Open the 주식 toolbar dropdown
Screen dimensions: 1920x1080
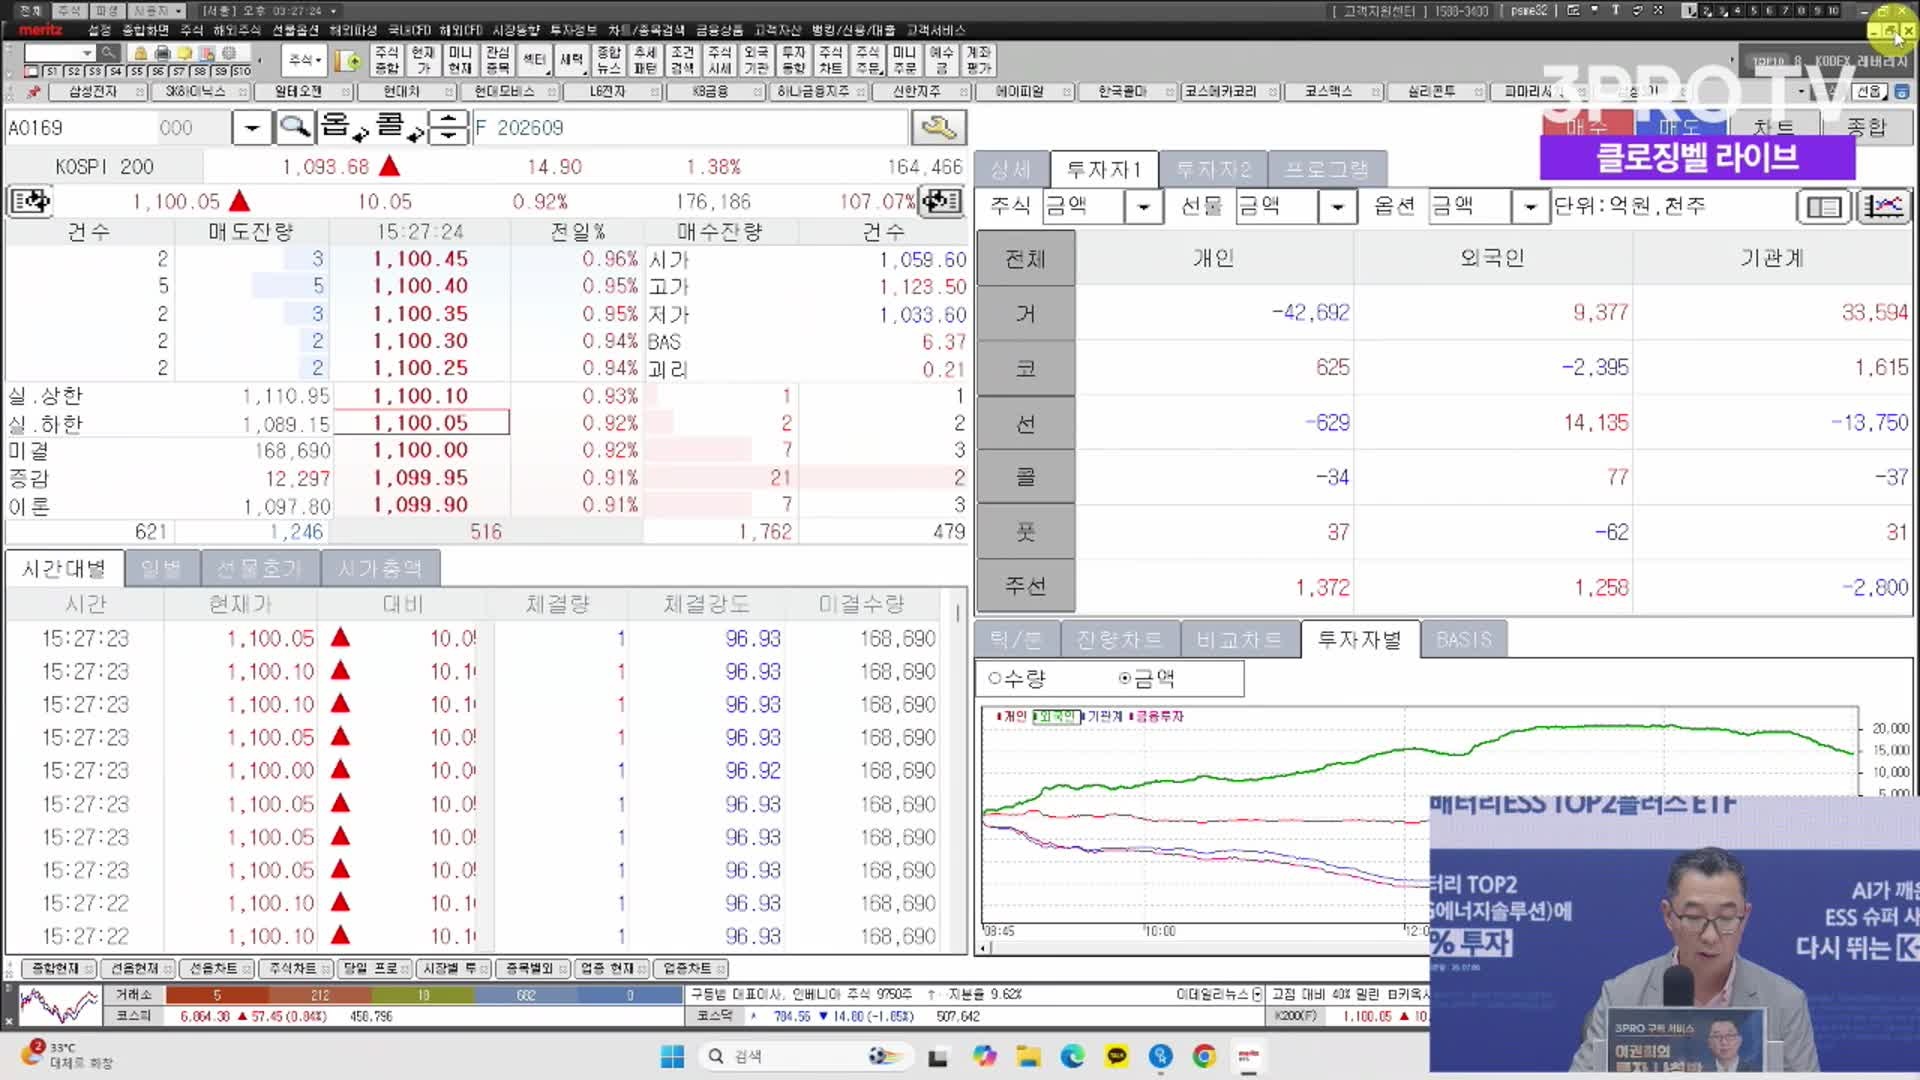click(x=305, y=60)
